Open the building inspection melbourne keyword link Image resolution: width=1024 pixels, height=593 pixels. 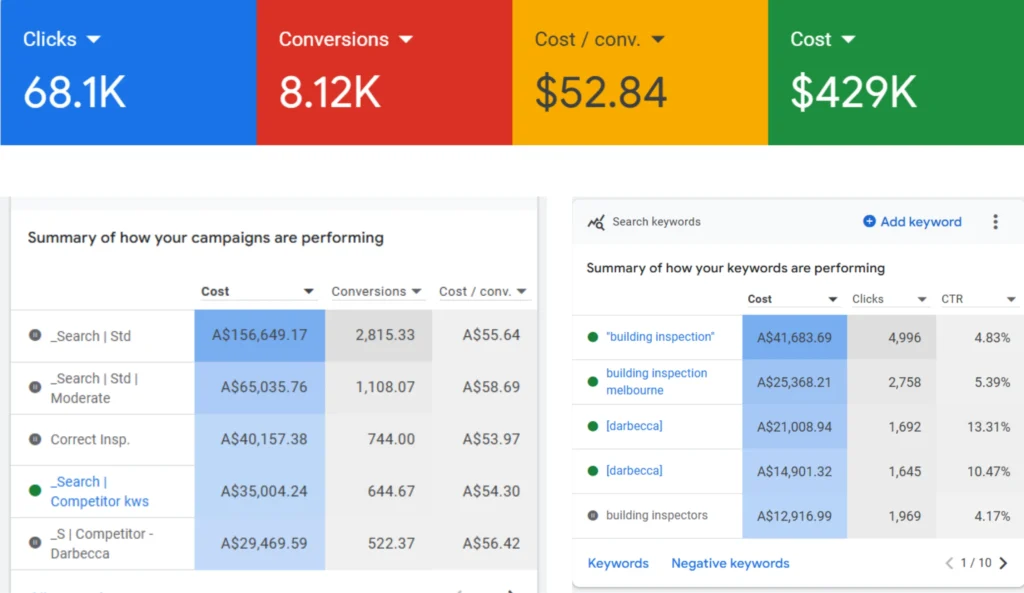(x=656, y=381)
